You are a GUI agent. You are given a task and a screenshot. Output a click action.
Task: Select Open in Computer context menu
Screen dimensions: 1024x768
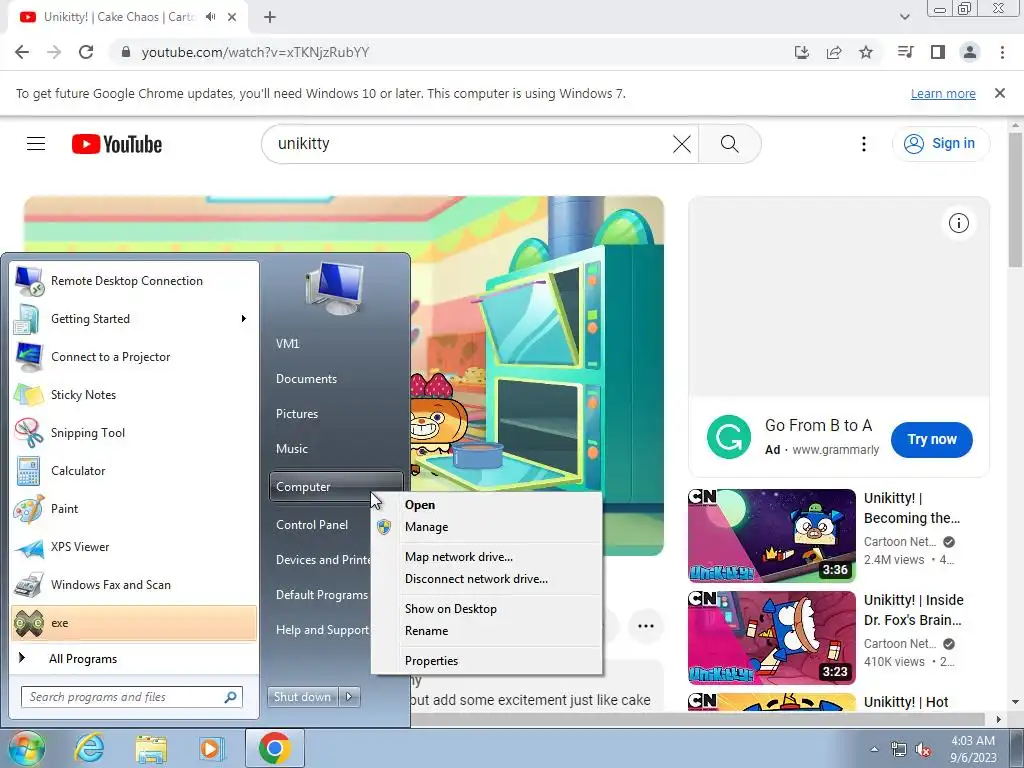pos(486,505)
